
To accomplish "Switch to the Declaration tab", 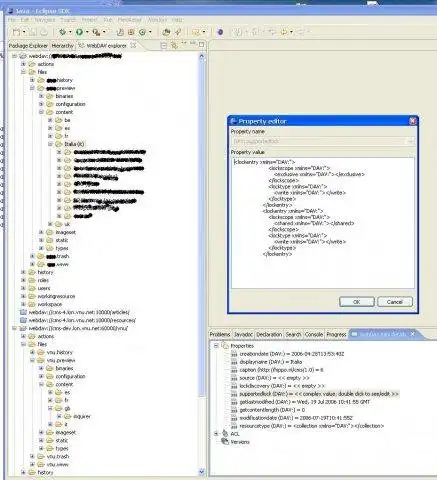I will click(269, 334).
